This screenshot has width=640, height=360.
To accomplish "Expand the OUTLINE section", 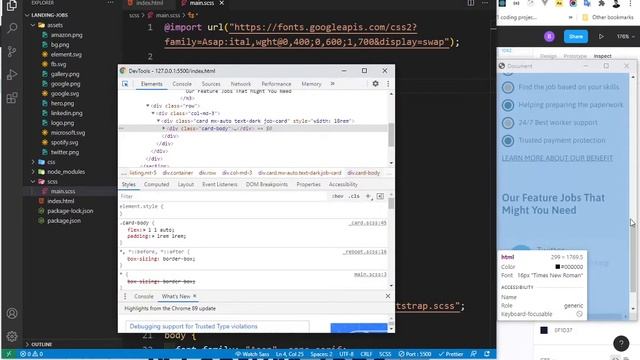I will click(x=27, y=344).
